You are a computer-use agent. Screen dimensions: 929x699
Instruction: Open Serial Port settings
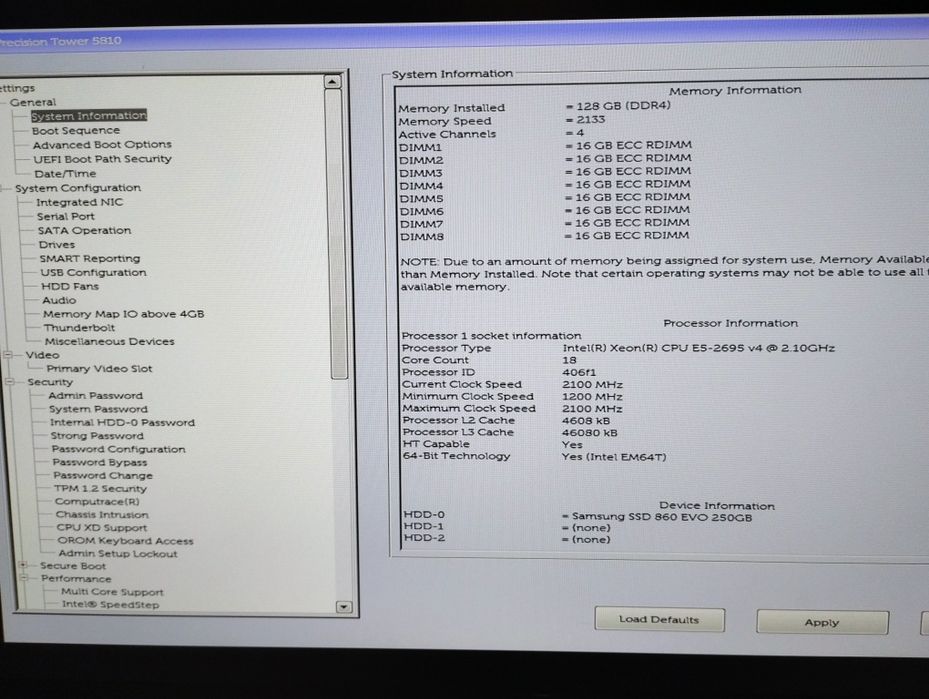tap(66, 216)
